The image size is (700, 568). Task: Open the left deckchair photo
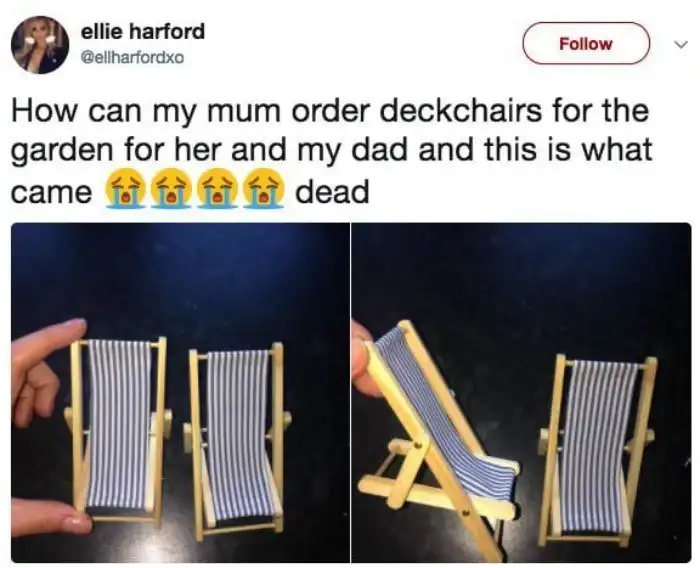(180, 393)
